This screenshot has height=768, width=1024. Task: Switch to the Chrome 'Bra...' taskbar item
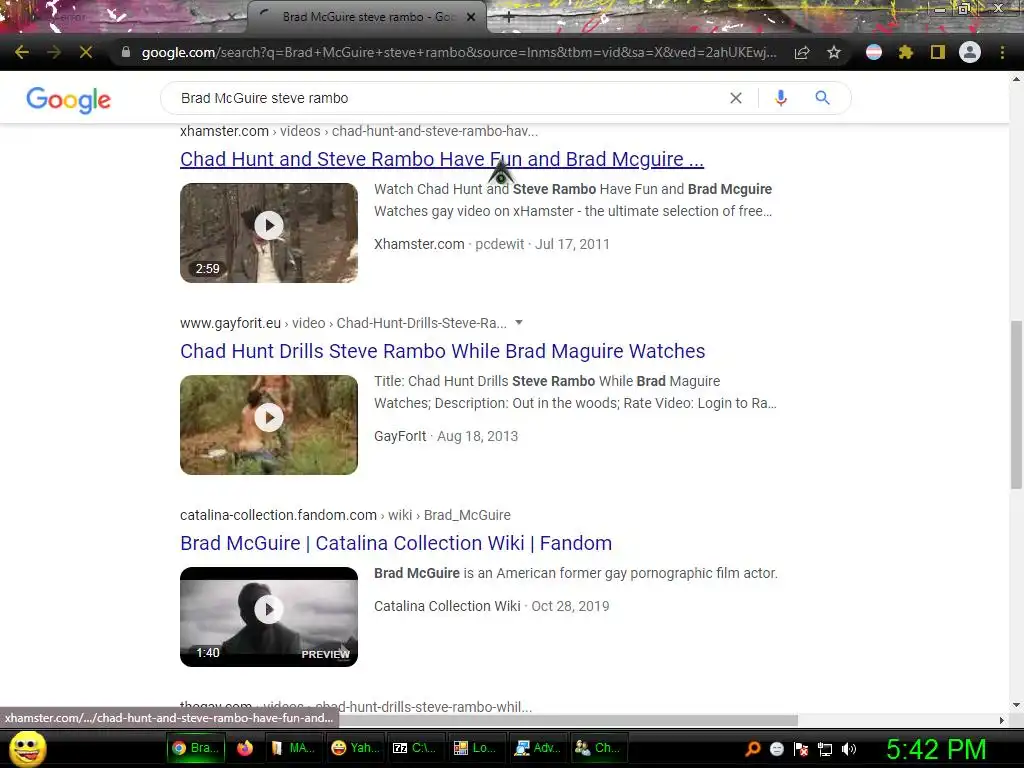tap(196, 748)
